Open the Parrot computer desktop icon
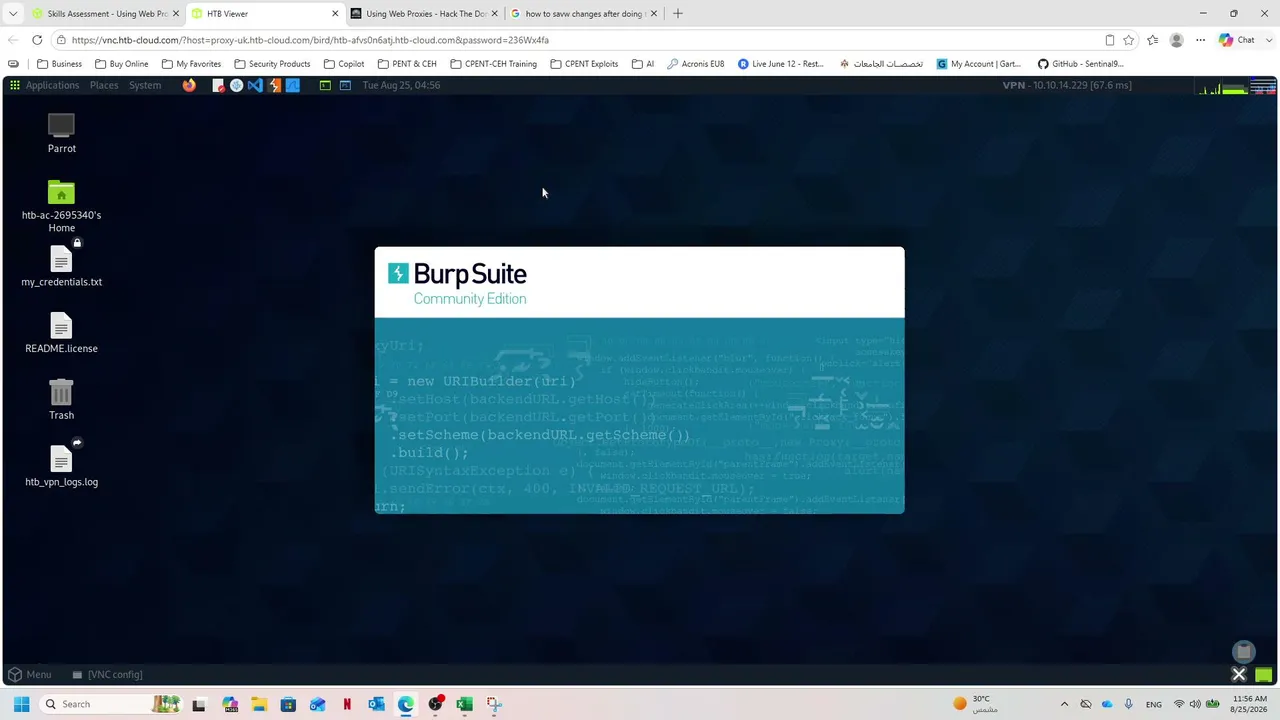This screenshot has height=720, width=1280. [x=61, y=133]
